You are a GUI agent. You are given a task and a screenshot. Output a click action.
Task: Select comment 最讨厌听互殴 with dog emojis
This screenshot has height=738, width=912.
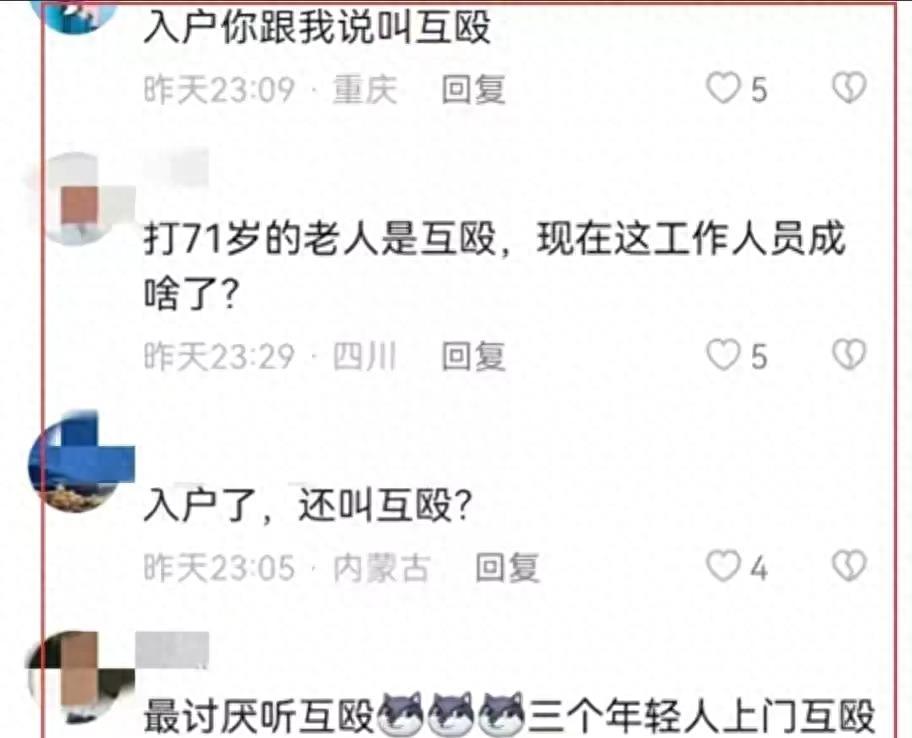click(x=509, y=714)
